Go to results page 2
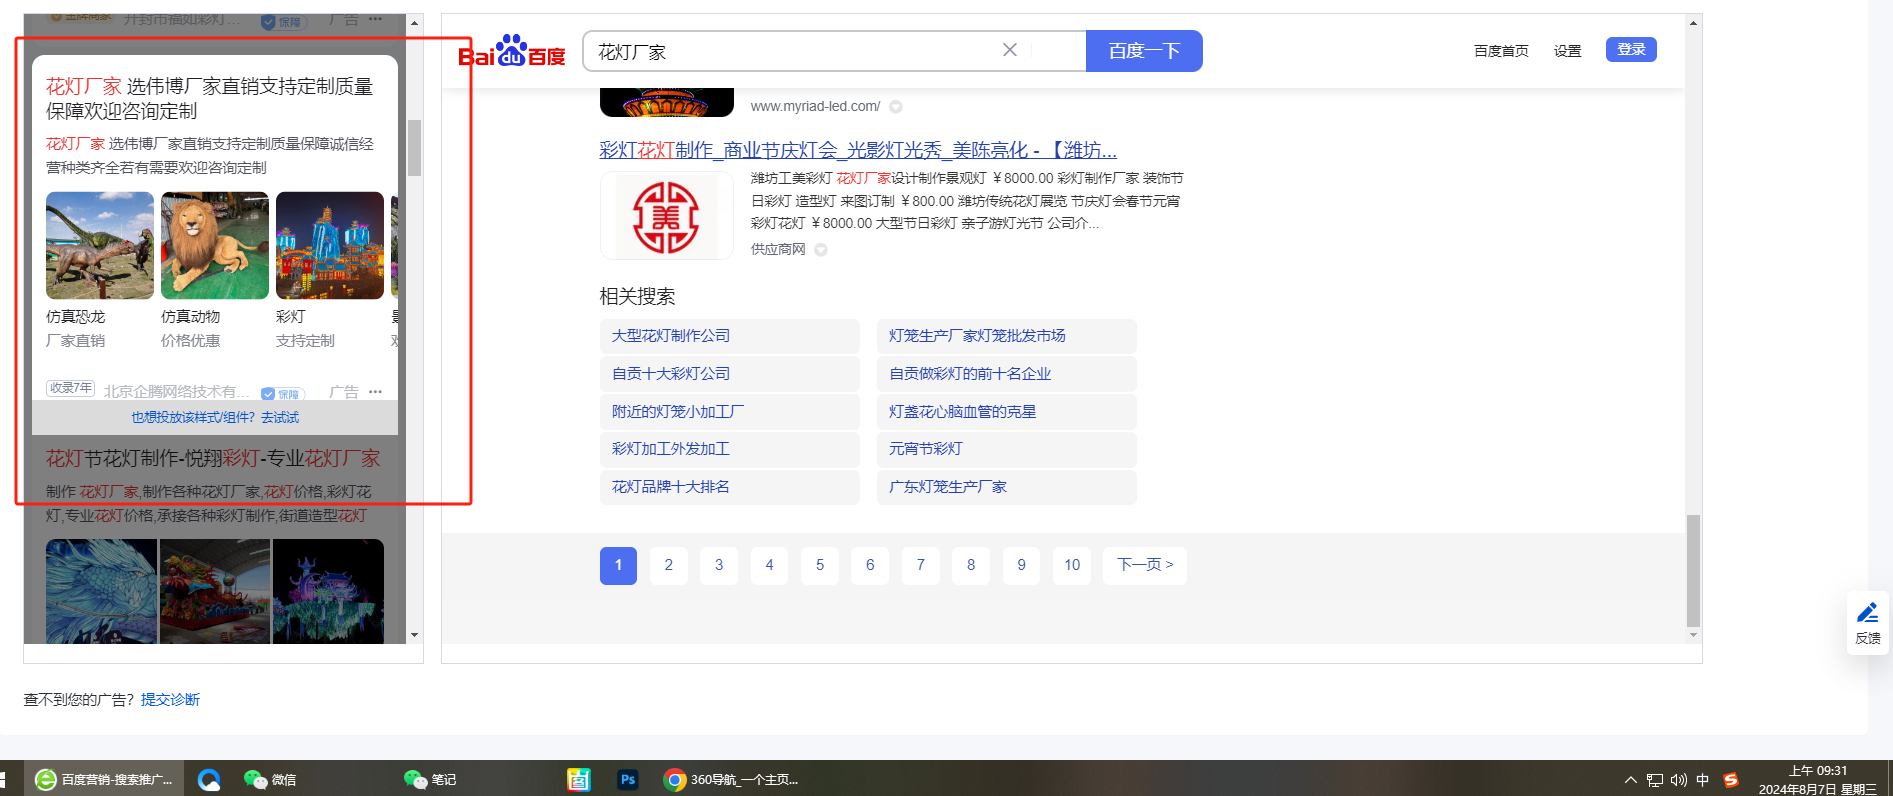1893x796 pixels. (668, 565)
